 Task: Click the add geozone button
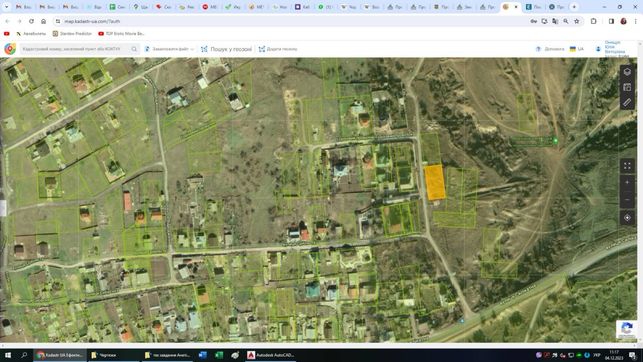(x=278, y=49)
